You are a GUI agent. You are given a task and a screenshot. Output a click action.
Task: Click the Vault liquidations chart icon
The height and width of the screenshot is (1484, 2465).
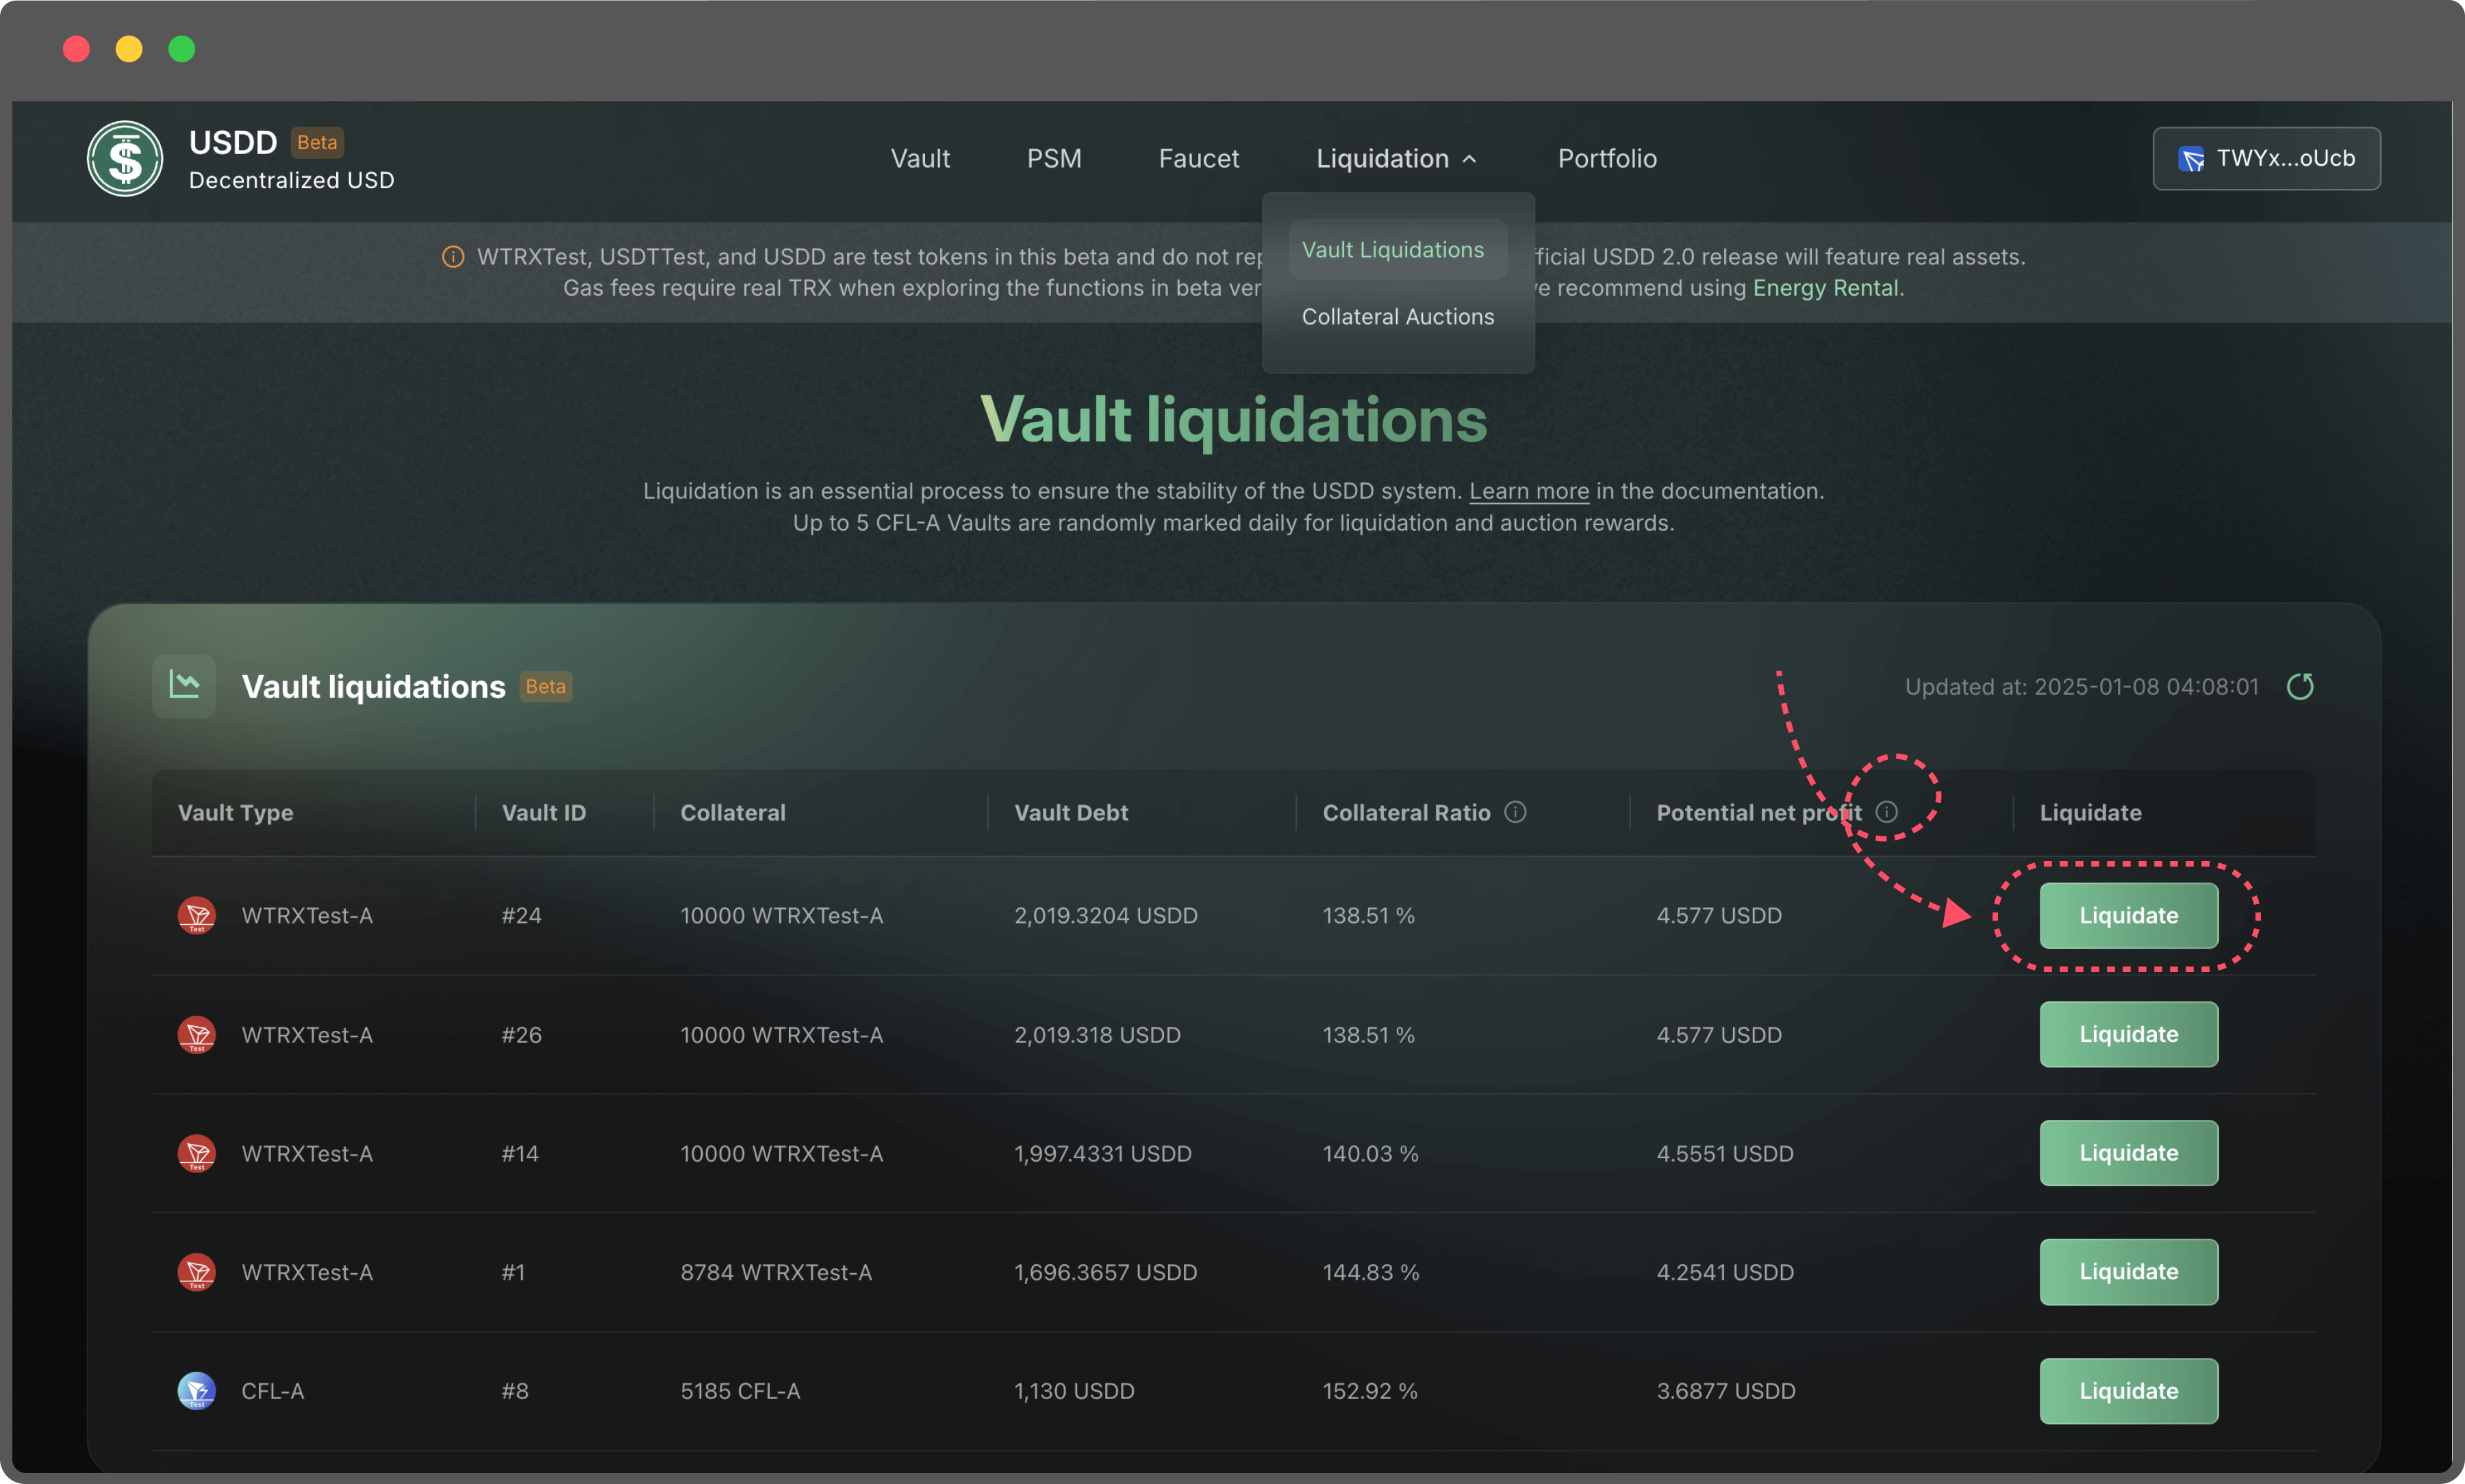(x=184, y=686)
